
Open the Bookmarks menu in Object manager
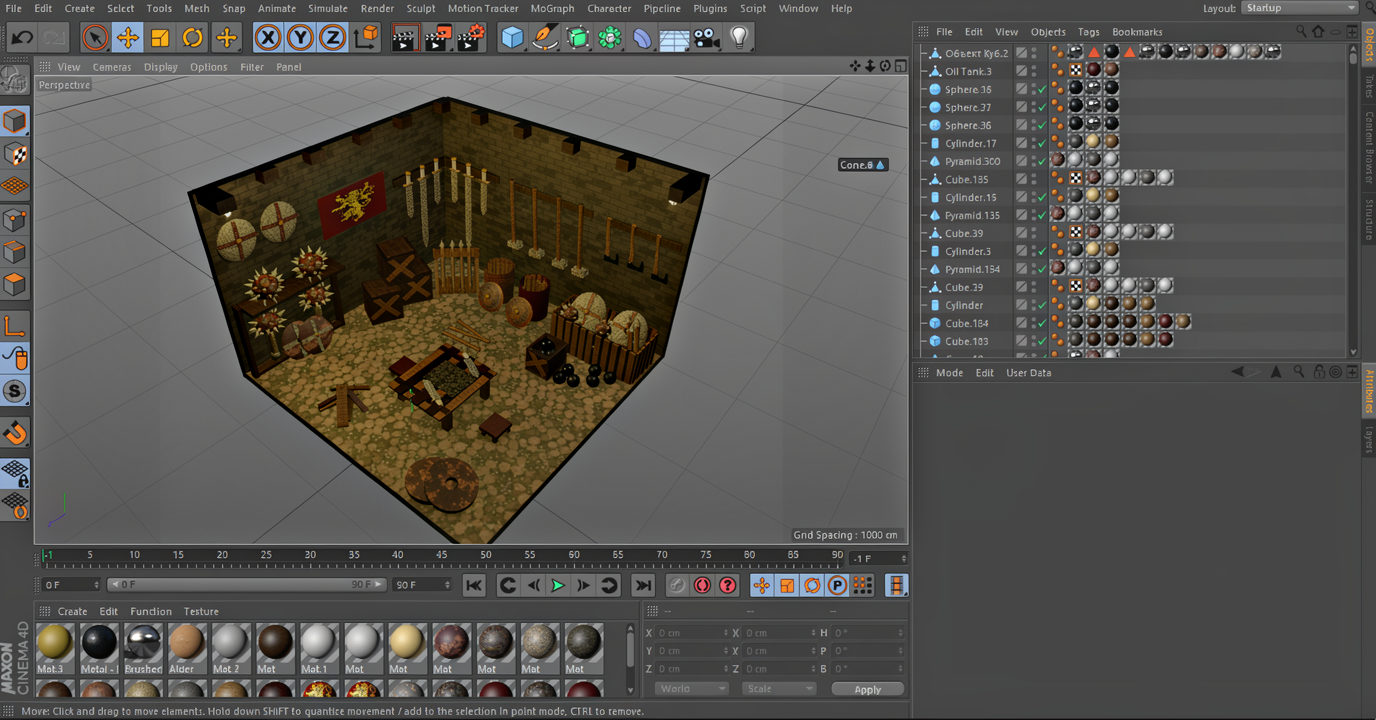click(1137, 32)
